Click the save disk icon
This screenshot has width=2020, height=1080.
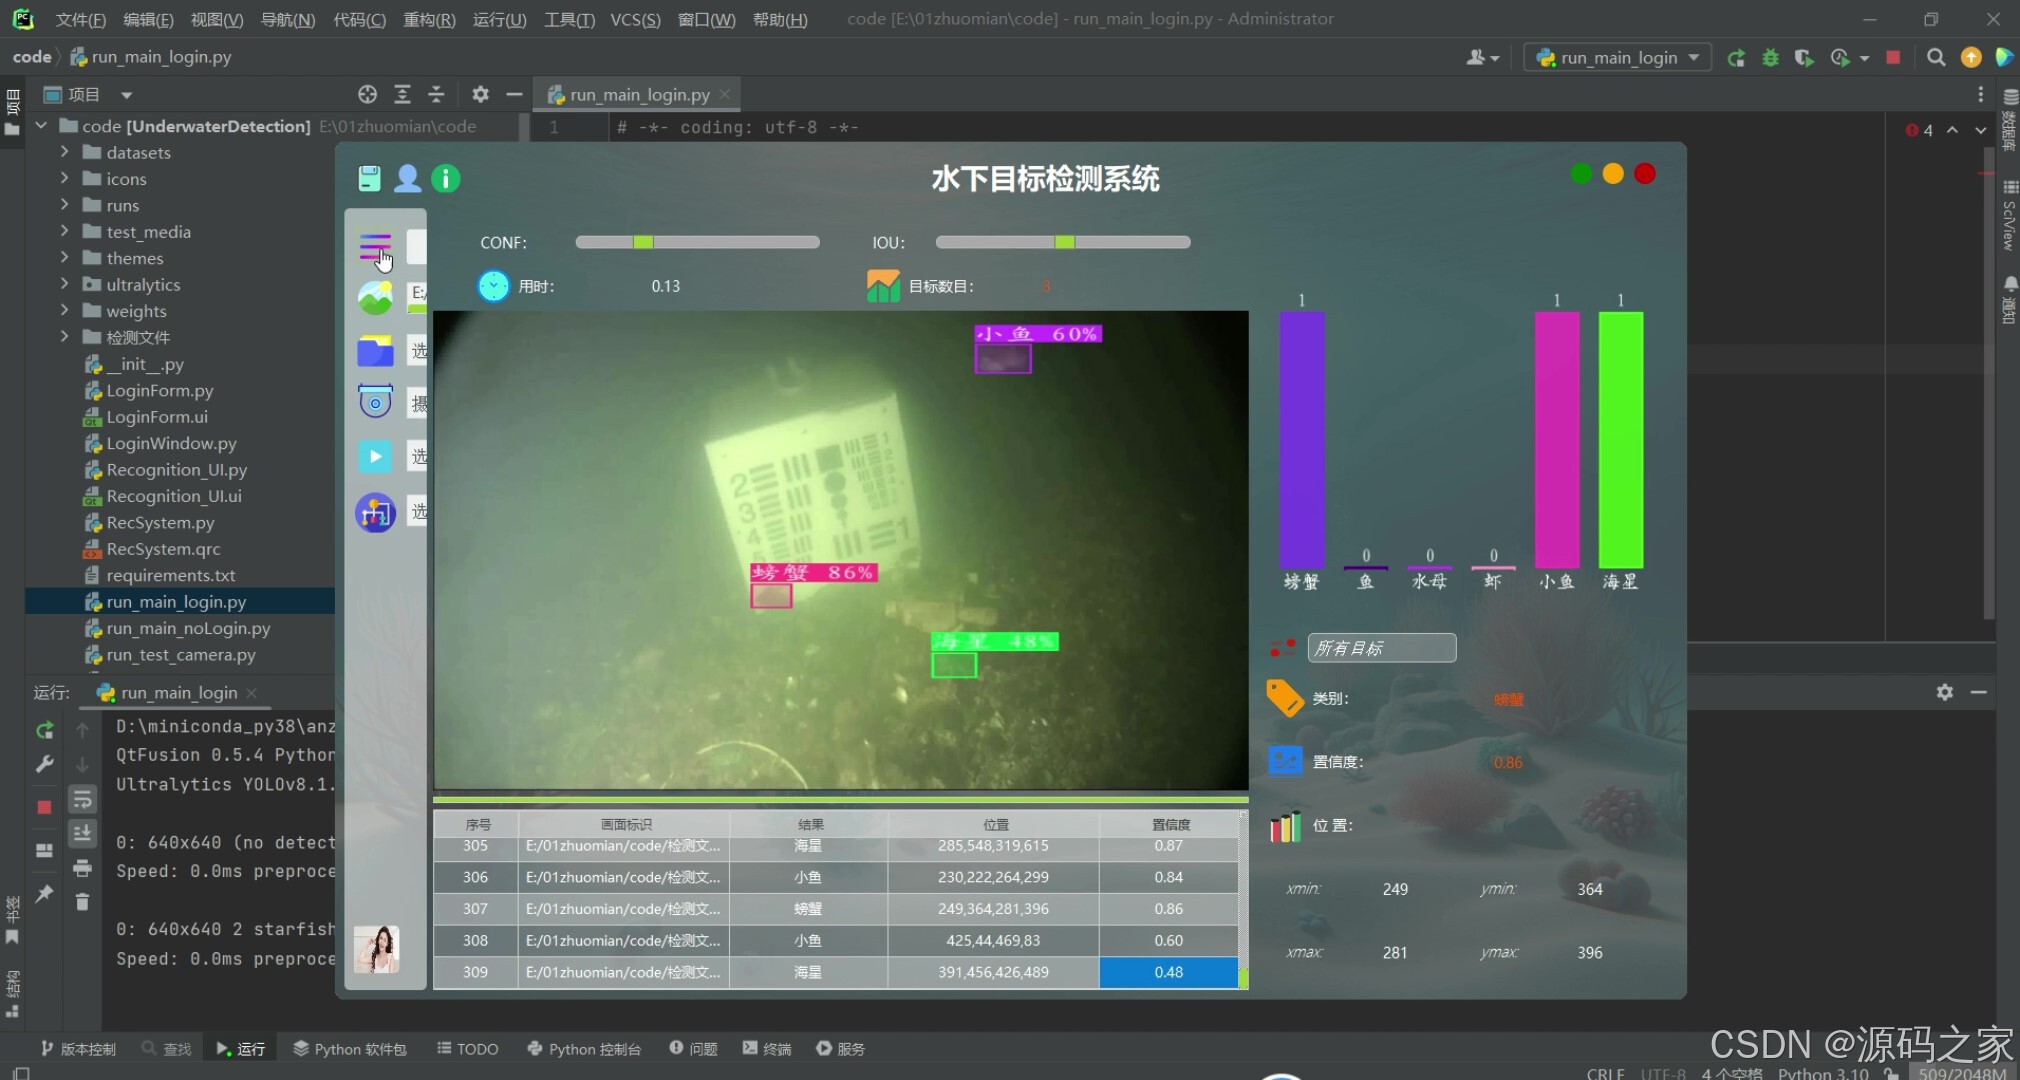pos(369,179)
